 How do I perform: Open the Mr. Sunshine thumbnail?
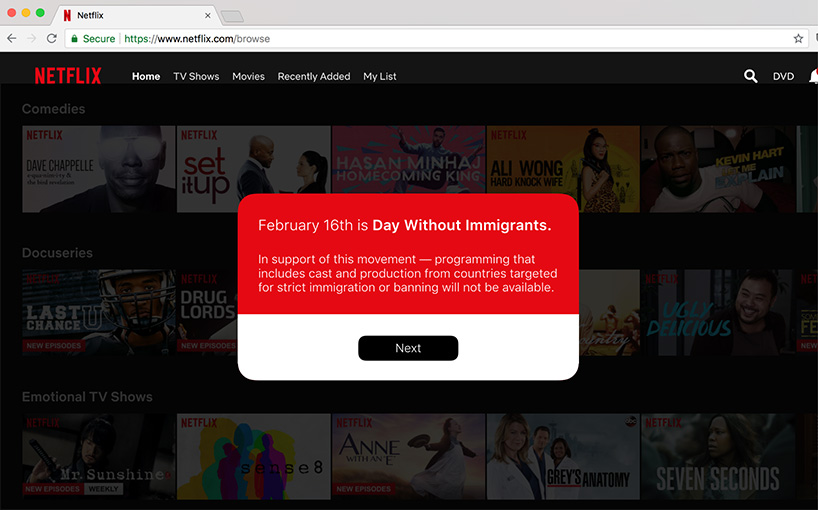pos(99,456)
